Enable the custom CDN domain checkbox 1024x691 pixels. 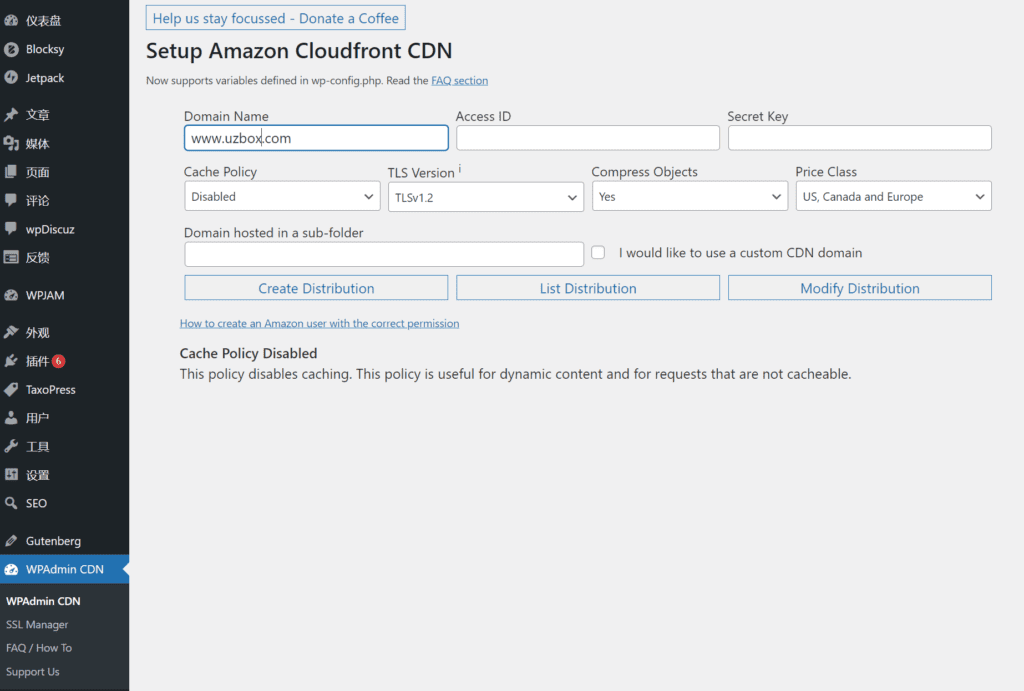[x=598, y=253]
